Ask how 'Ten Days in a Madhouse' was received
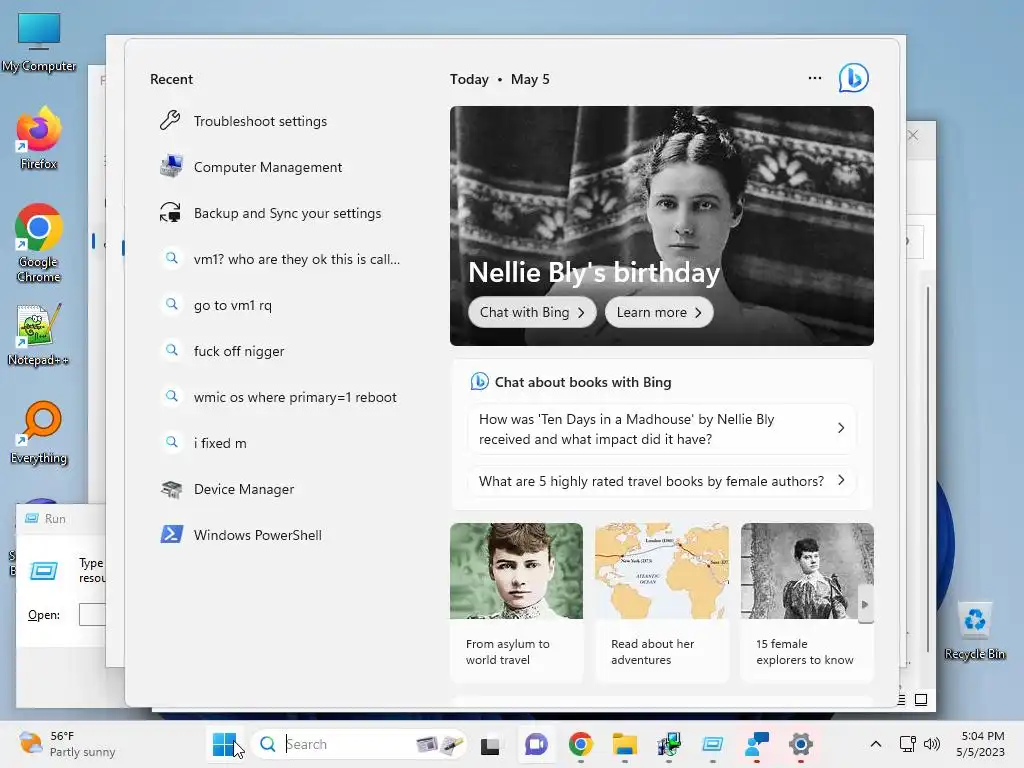Viewport: 1024px width, 768px height. pyautogui.click(x=662, y=429)
